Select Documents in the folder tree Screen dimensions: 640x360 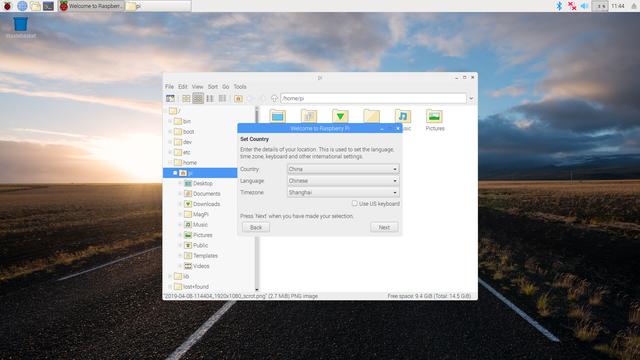click(x=202, y=193)
